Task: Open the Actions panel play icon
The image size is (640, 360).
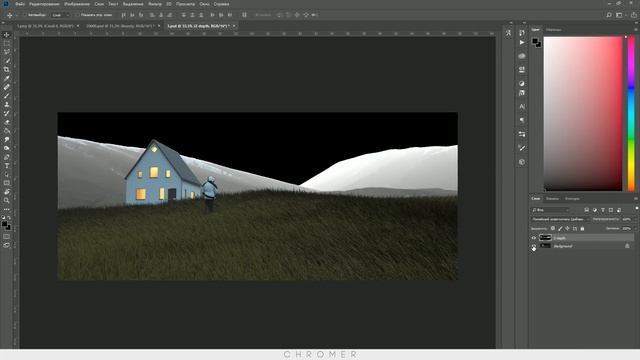Action: (522, 42)
